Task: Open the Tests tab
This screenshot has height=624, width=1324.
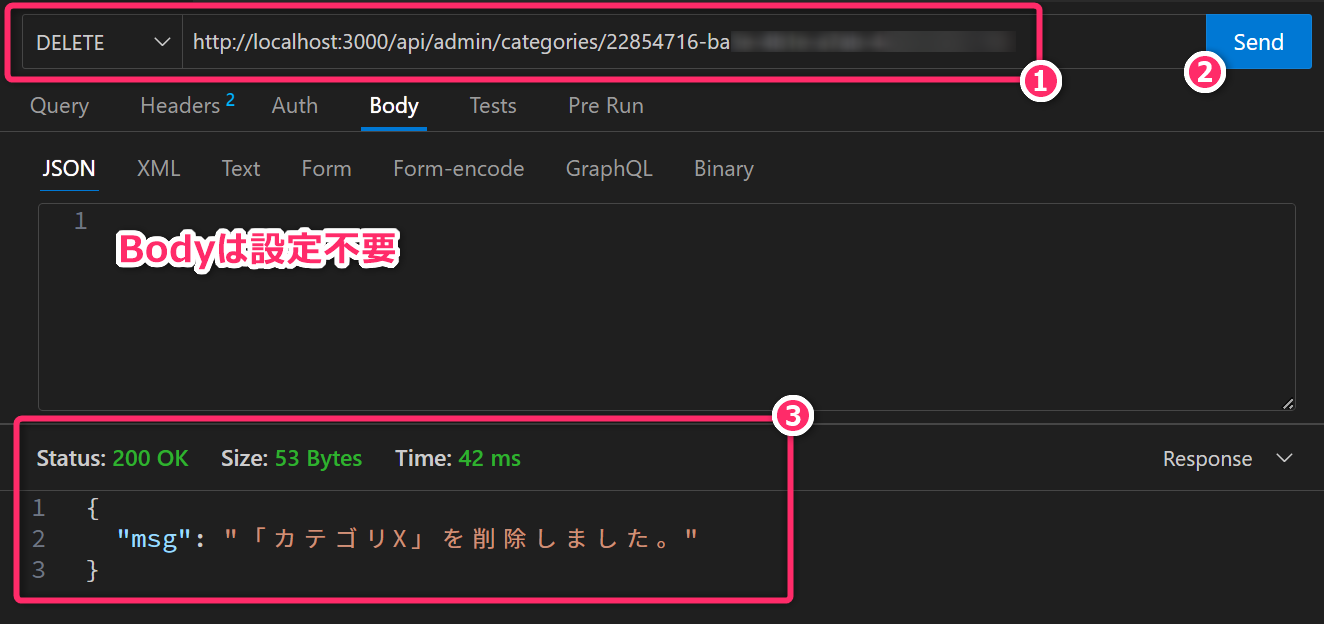Action: pyautogui.click(x=493, y=106)
